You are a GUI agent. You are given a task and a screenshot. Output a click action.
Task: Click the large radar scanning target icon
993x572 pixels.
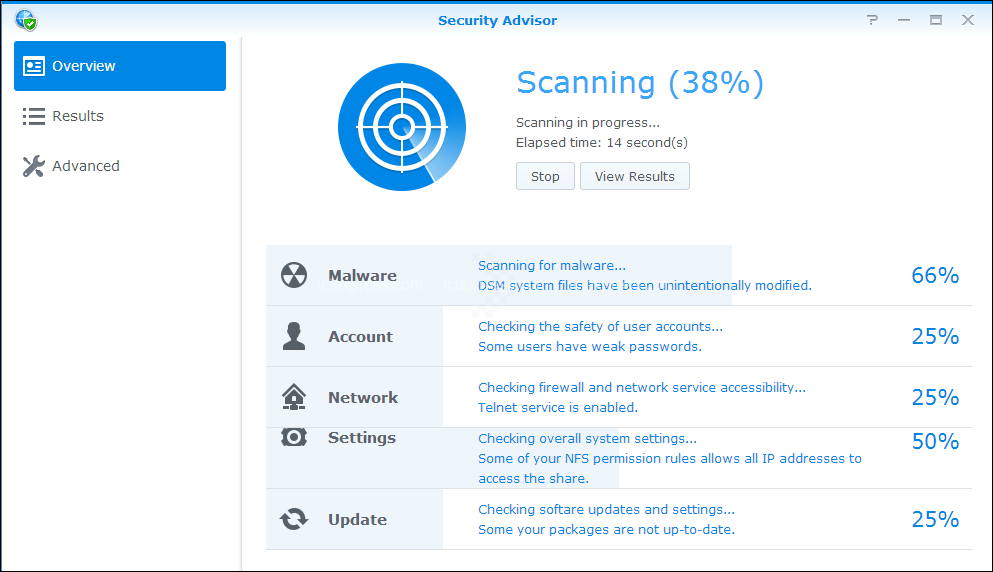pos(401,126)
